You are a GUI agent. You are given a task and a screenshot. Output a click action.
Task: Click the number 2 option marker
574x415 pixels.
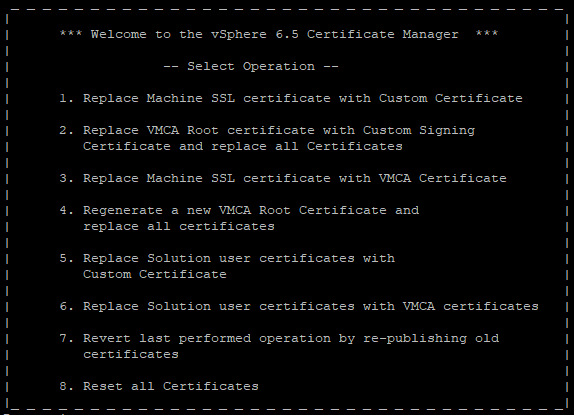[x=66, y=130]
